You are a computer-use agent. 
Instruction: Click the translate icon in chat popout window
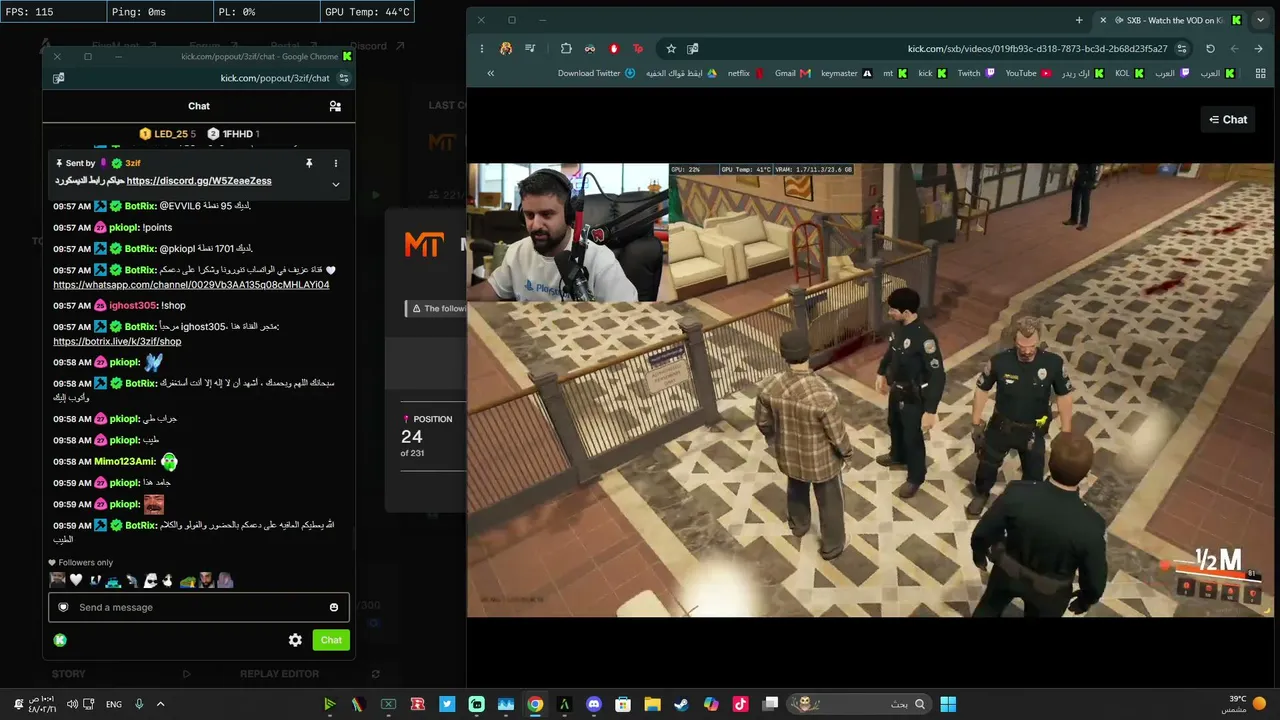(x=59, y=78)
